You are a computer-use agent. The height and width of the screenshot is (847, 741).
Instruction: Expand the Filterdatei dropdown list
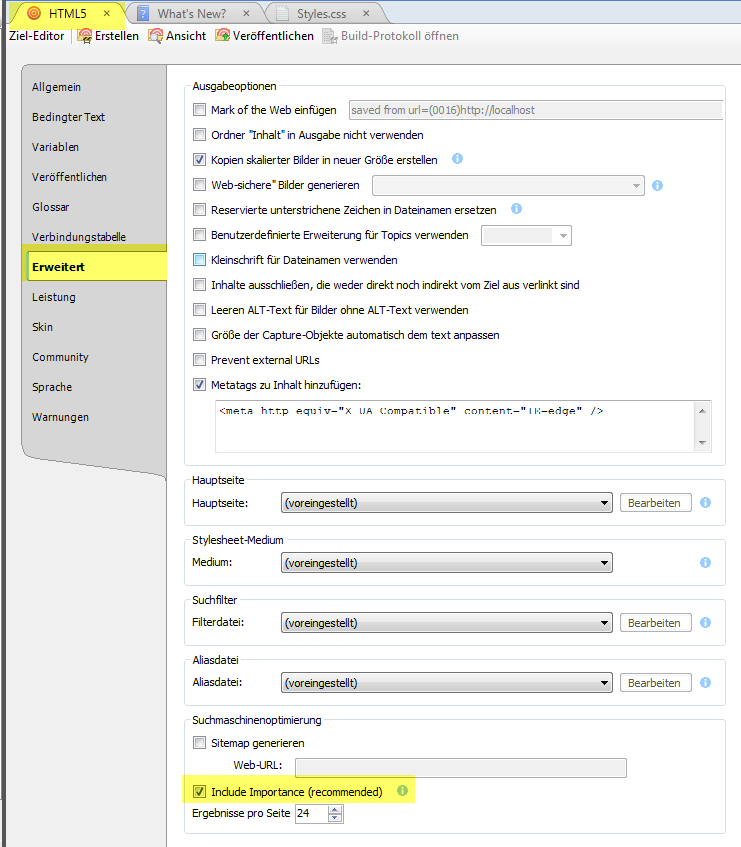click(446, 623)
